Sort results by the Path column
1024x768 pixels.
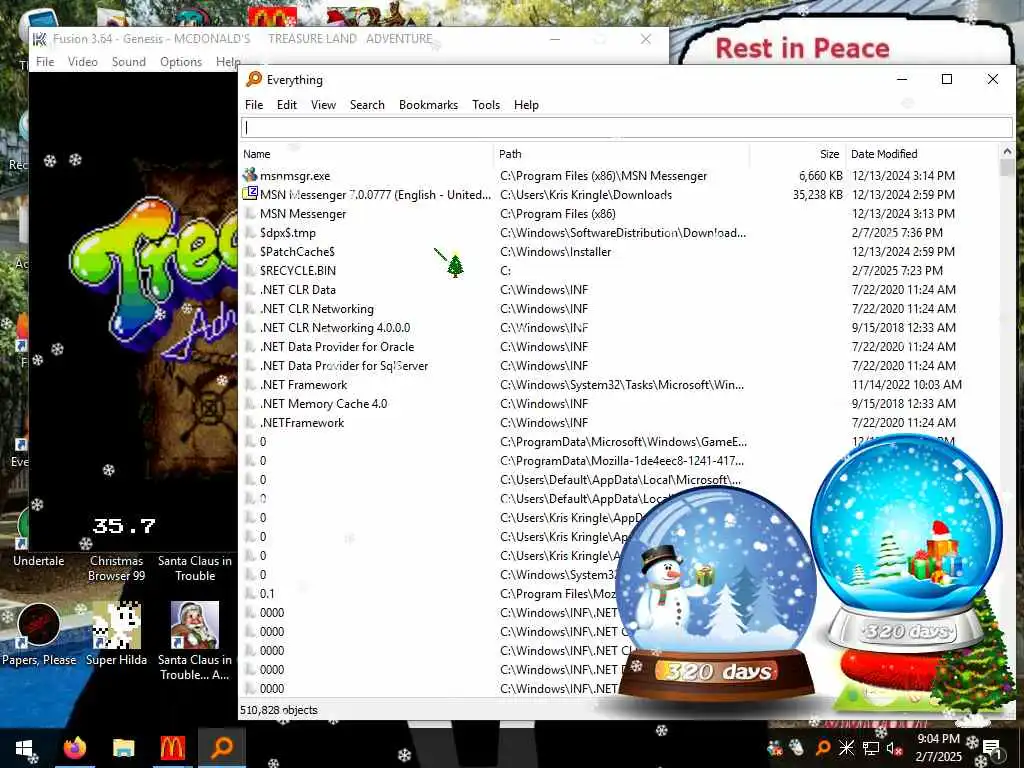point(622,154)
